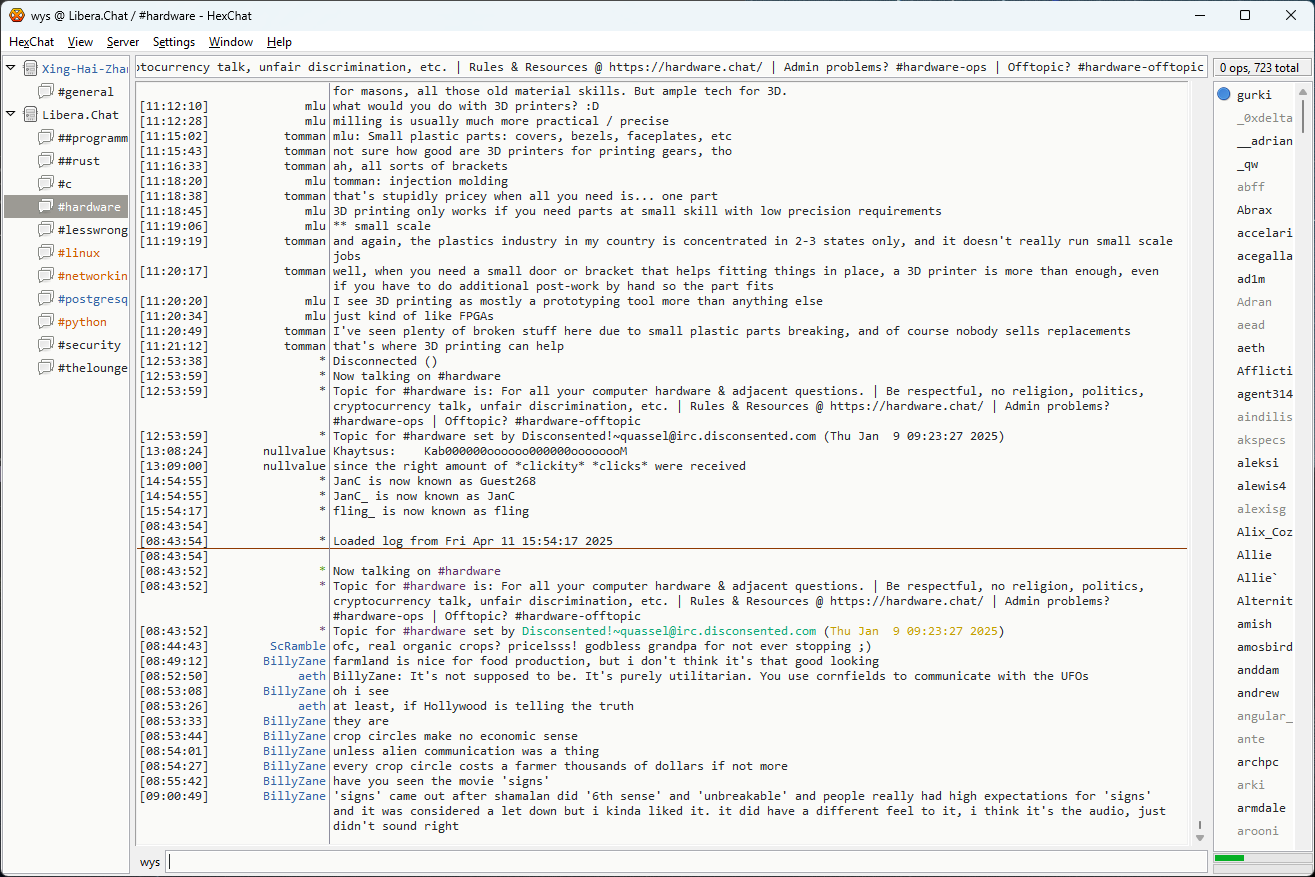Collapse the Libera.Chat server tree
The image size is (1315, 877).
click(x=11, y=114)
